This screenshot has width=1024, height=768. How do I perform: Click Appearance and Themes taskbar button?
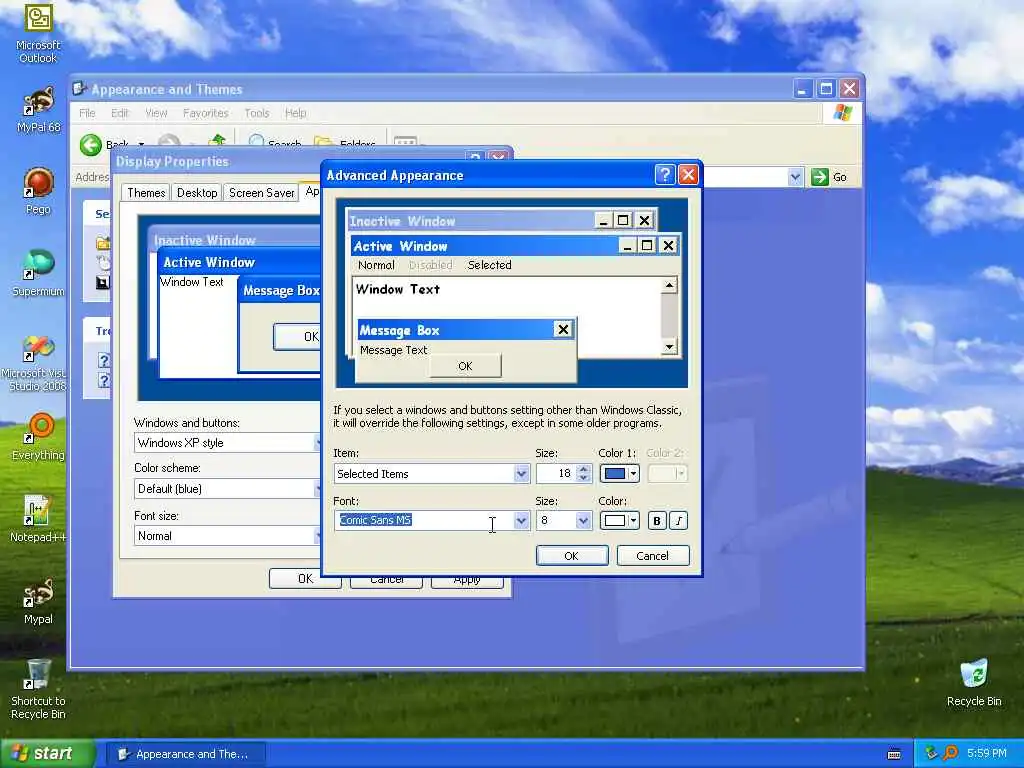point(185,754)
